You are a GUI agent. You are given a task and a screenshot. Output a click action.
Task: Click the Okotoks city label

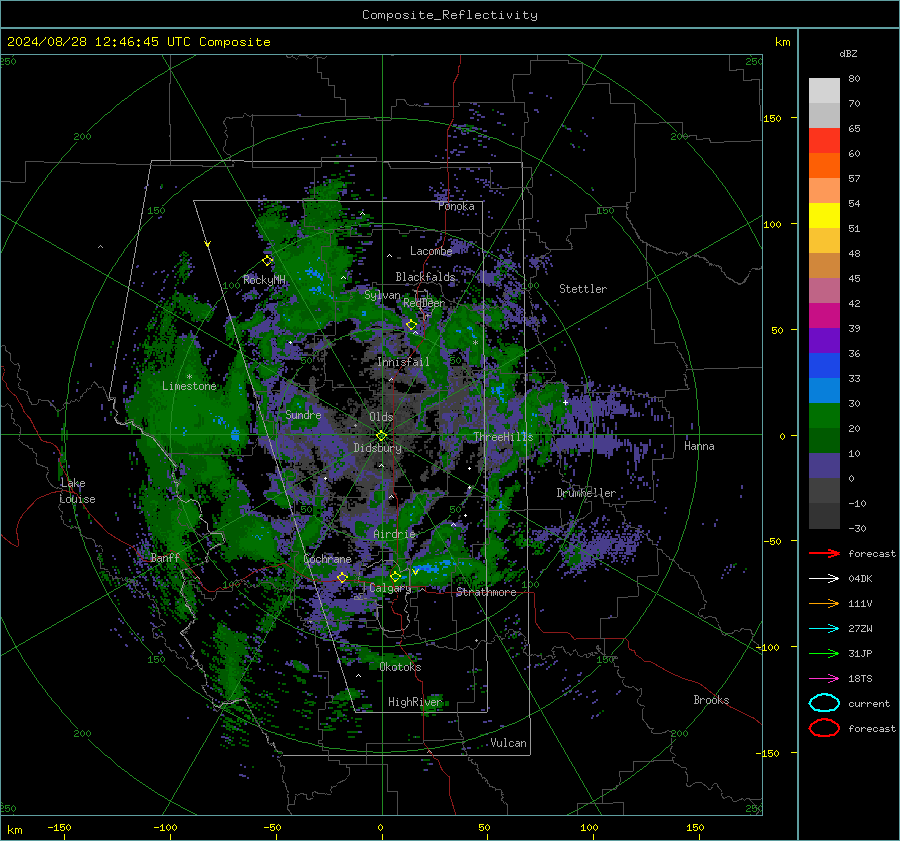pos(400,667)
